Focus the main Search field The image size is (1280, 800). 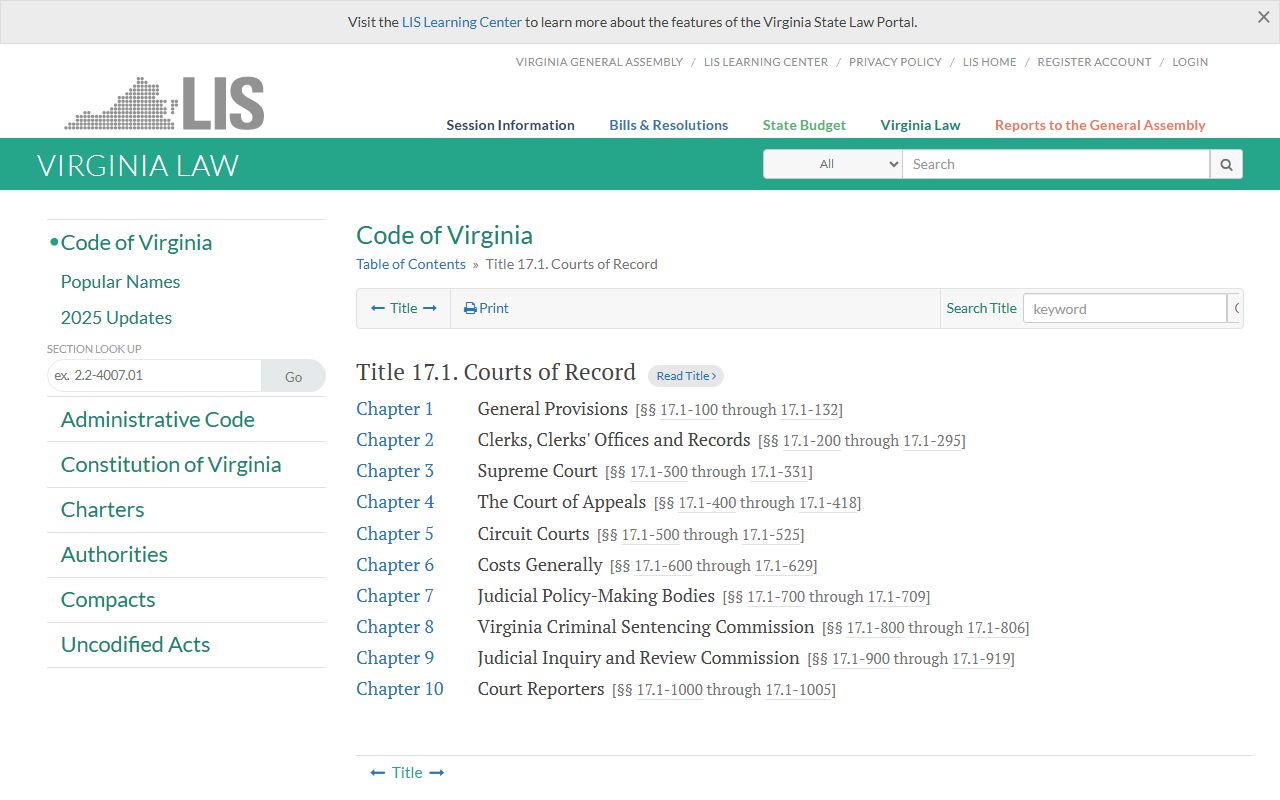(x=1056, y=164)
